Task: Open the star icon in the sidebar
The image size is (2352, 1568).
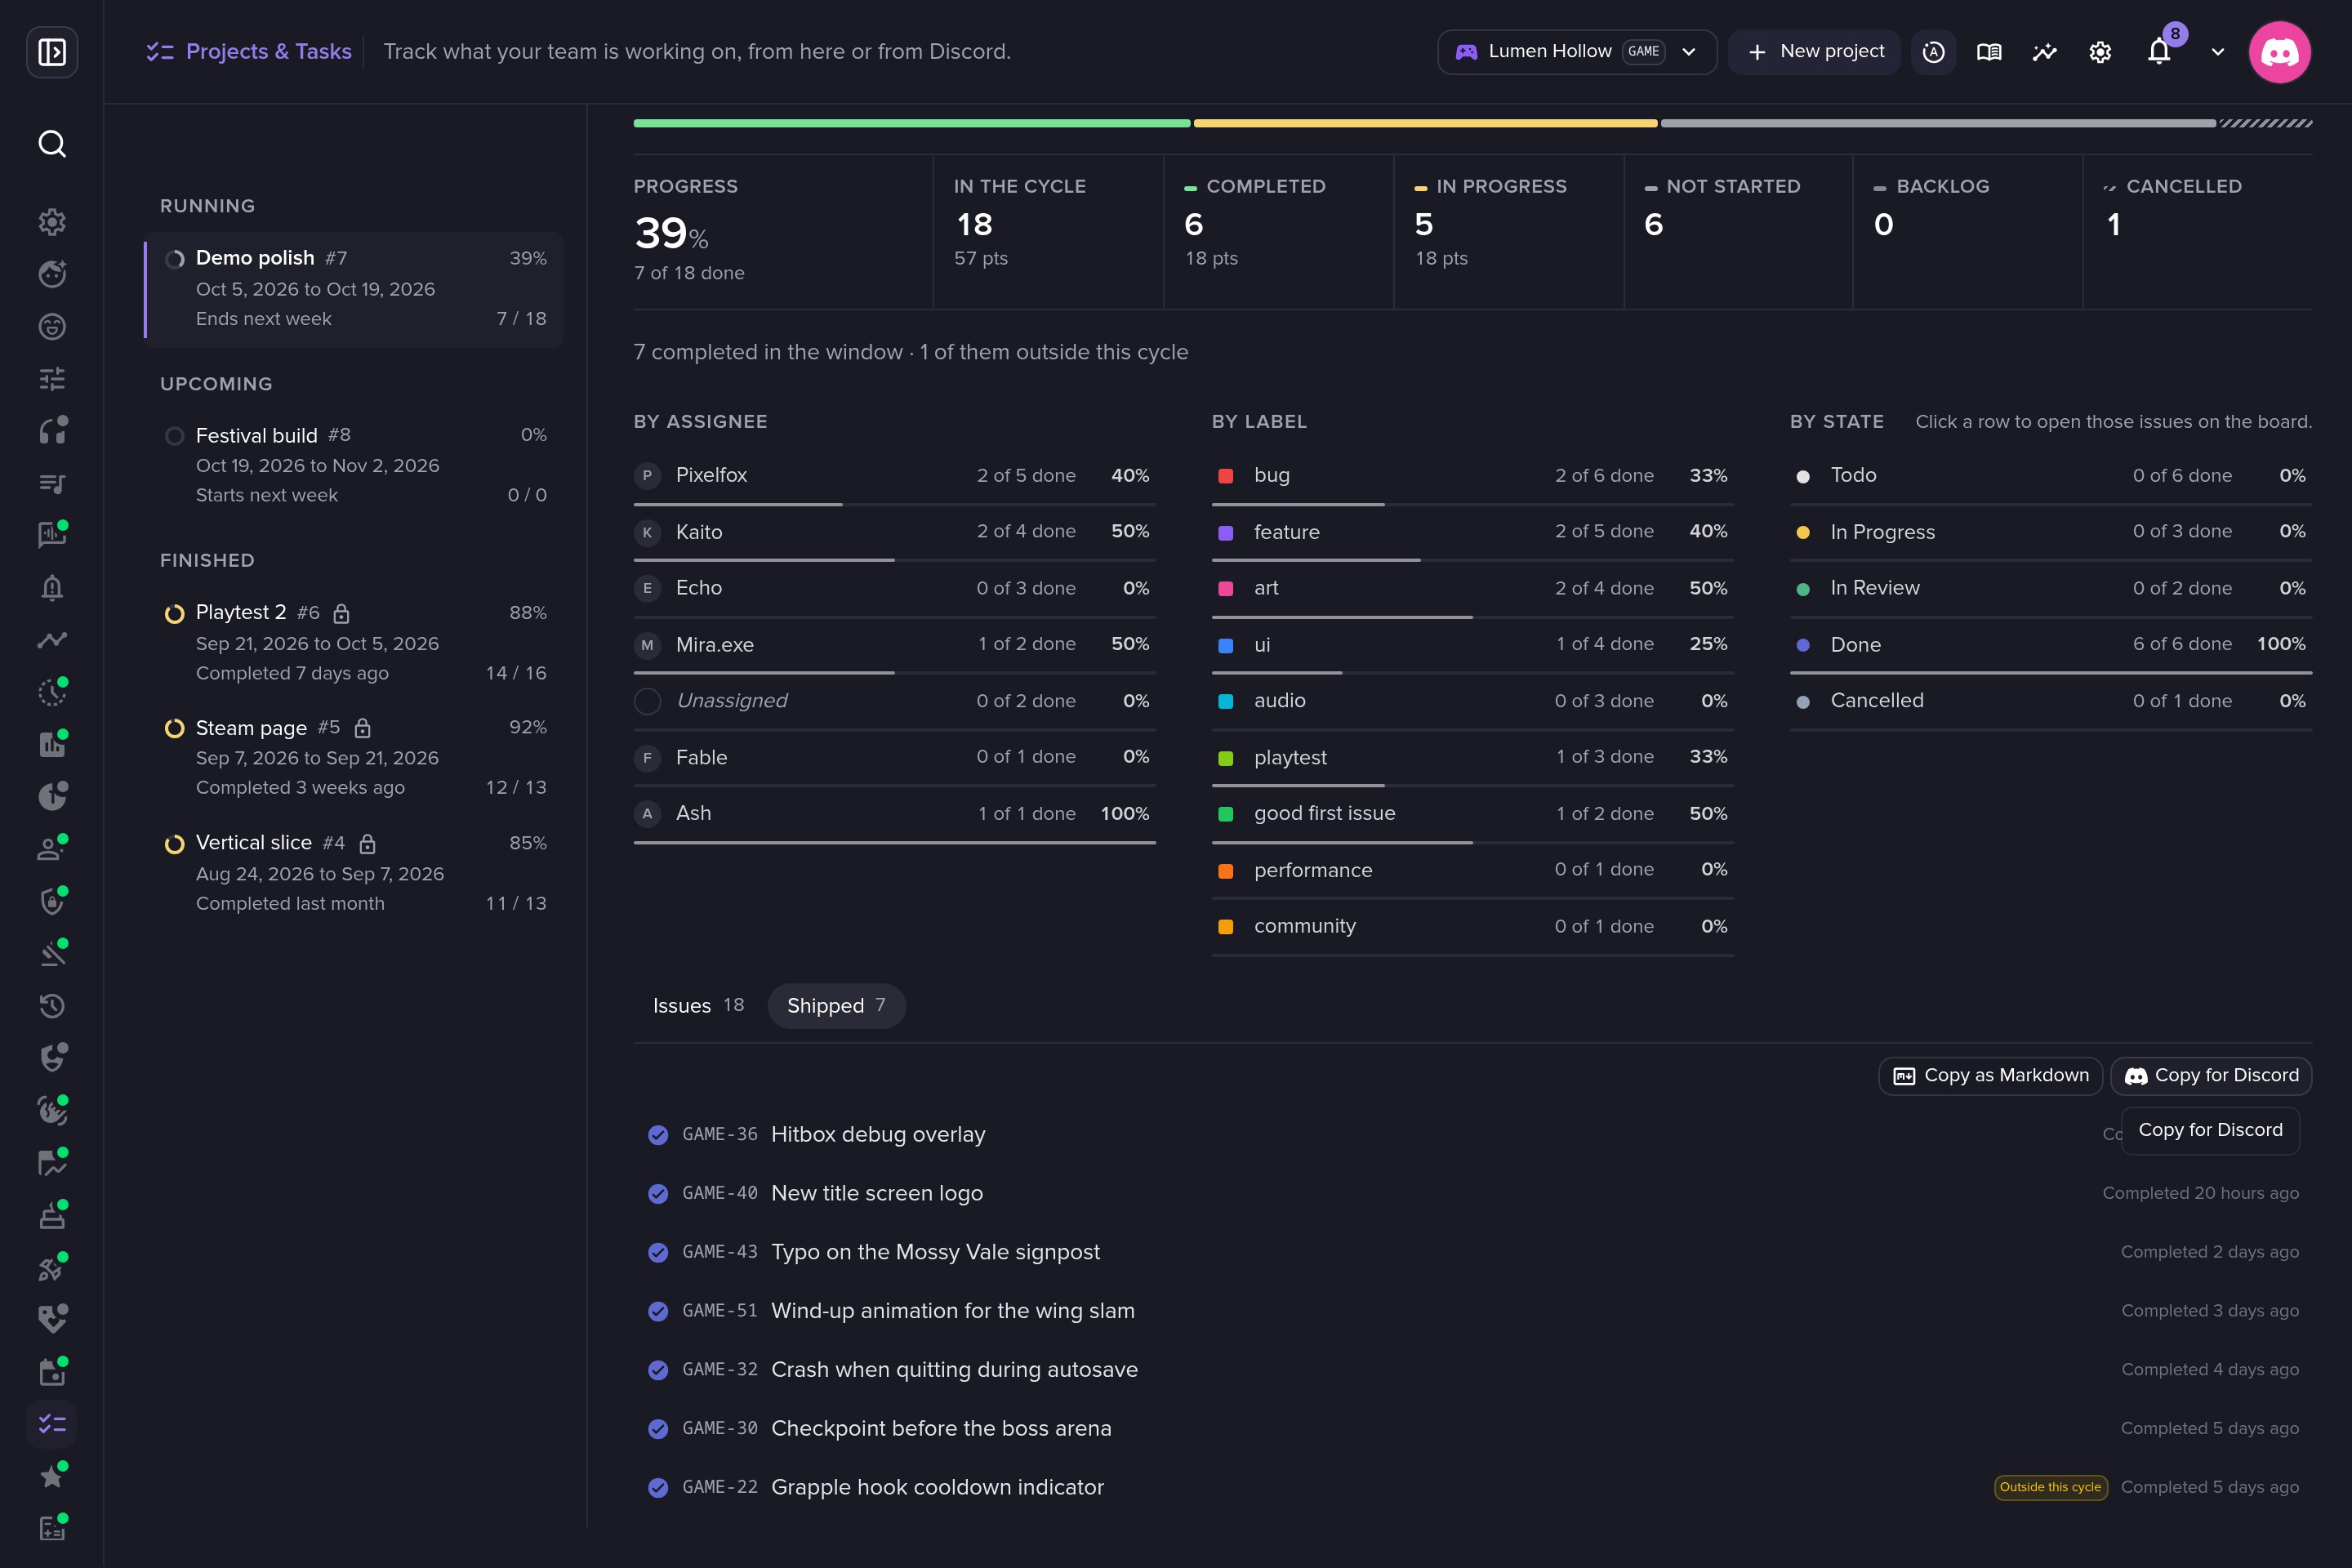Action: point(52,1476)
